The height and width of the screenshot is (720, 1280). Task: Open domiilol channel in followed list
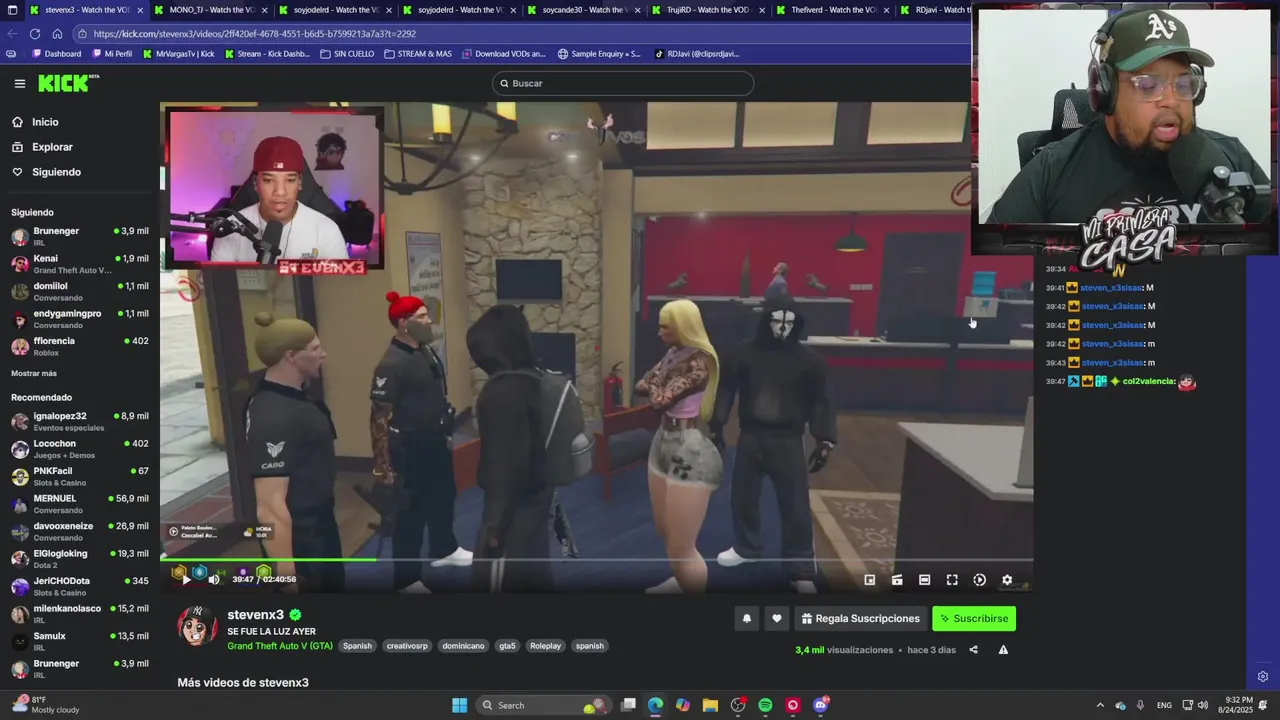click(80, 291)
